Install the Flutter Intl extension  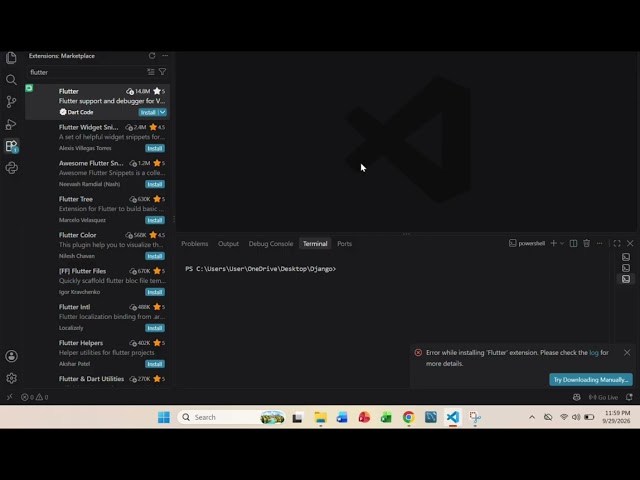pos(155,328)
